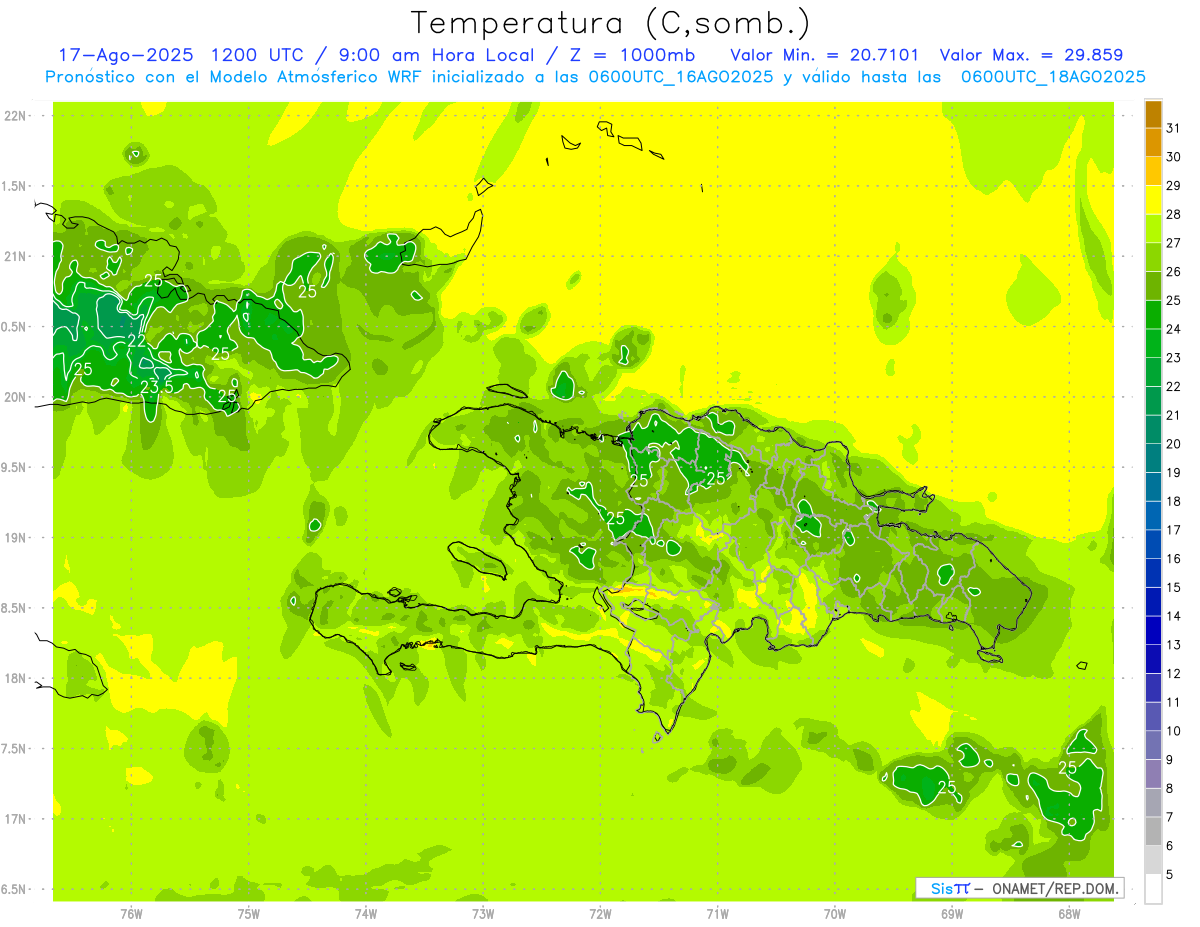Click the '9.5N' latitude axis label

(15, 468)
